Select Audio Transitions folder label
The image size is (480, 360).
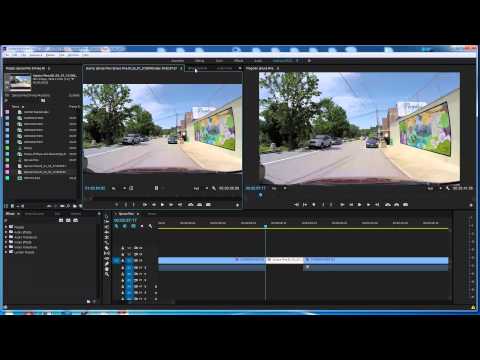coord(26,237)
